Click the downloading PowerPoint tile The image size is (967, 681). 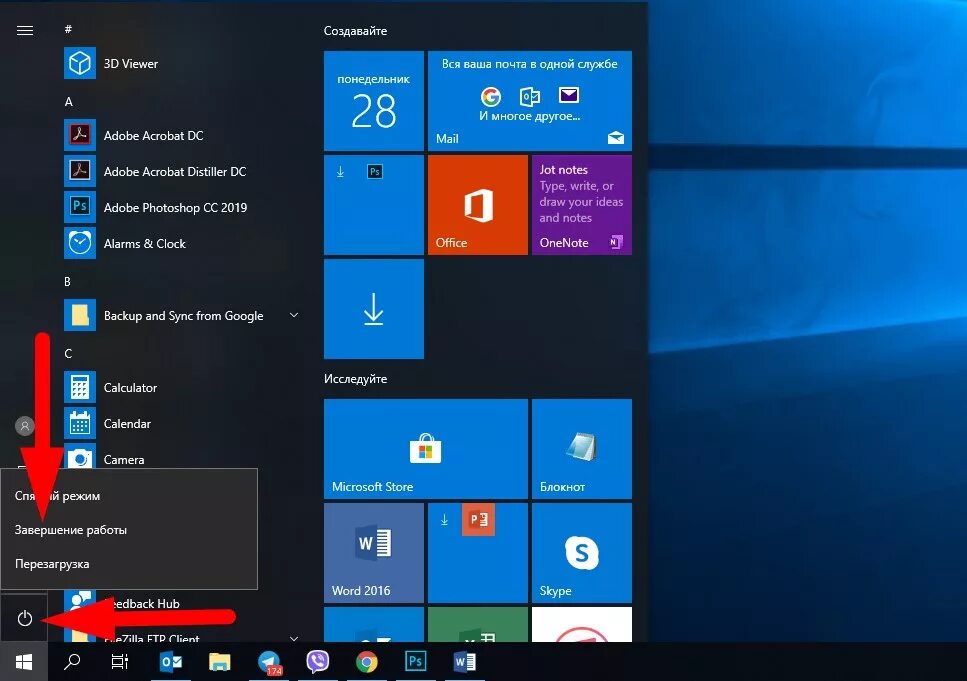[x=478, y=553]
